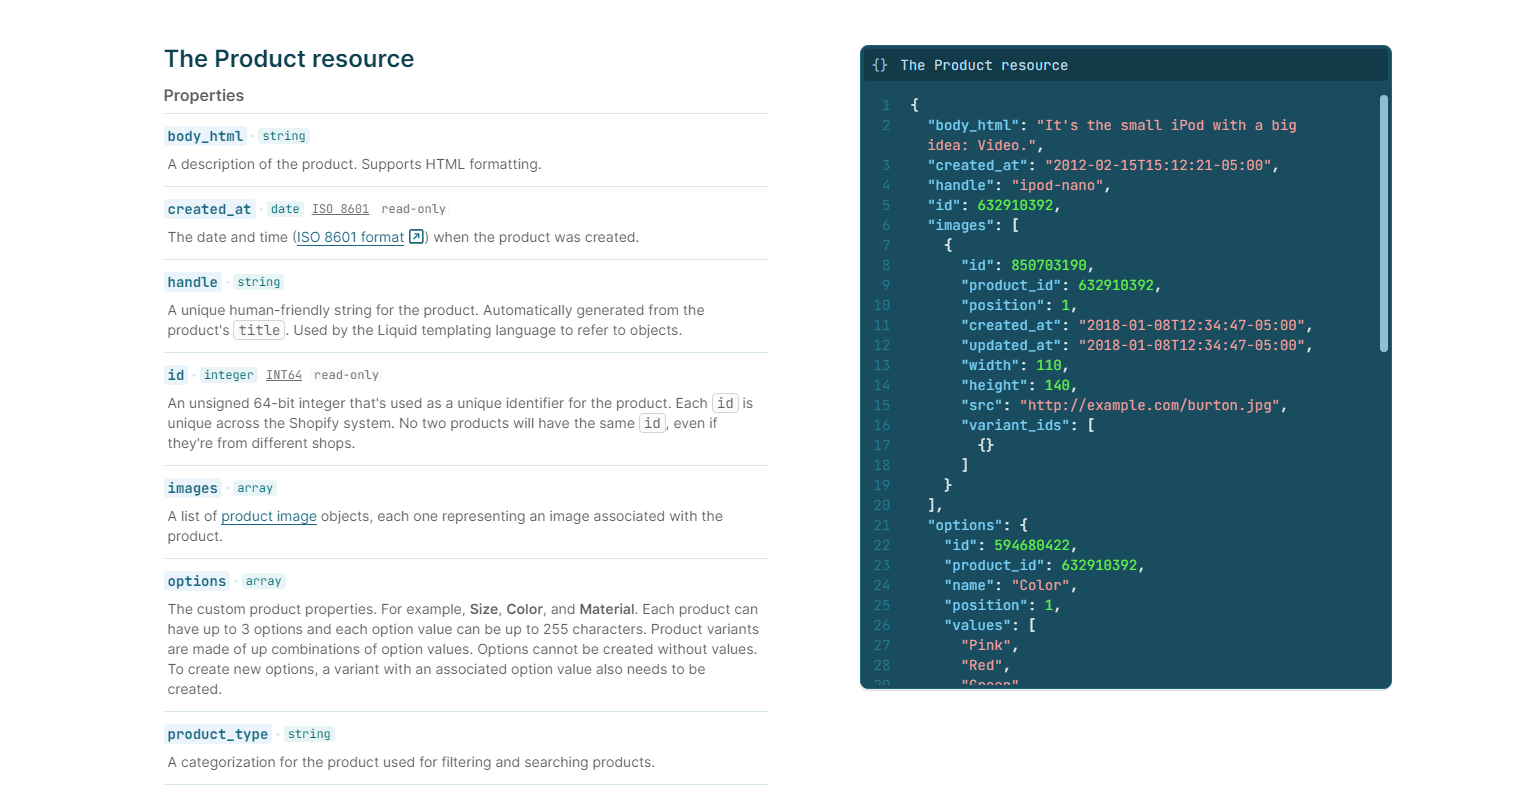The width and height of the screenshot is (1522, 795).
Task: Click the string type badge next to body_html
Action: 284,136
